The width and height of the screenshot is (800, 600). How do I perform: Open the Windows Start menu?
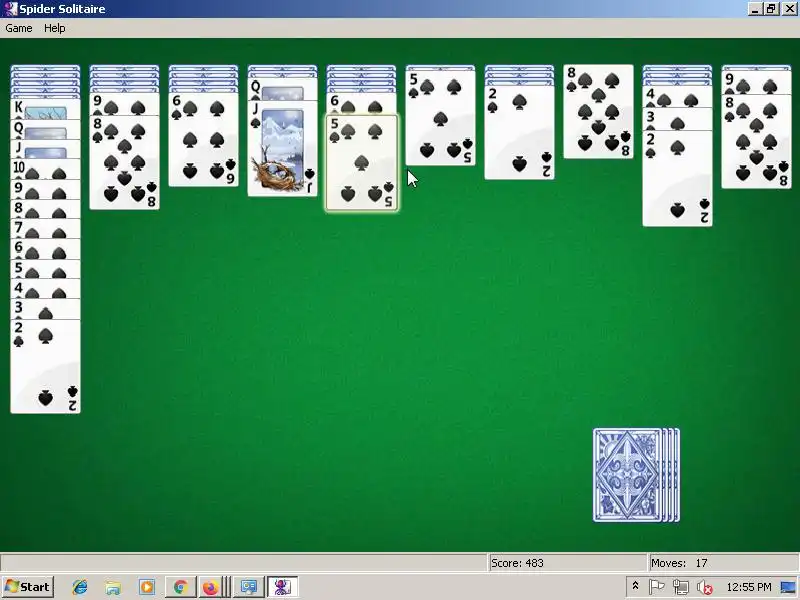point(28,587)
